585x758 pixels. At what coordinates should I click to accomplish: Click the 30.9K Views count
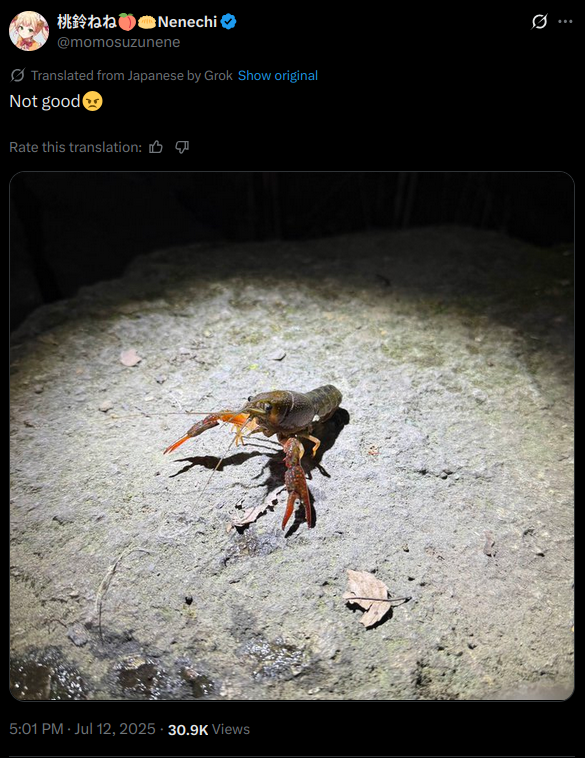(208, 729)
